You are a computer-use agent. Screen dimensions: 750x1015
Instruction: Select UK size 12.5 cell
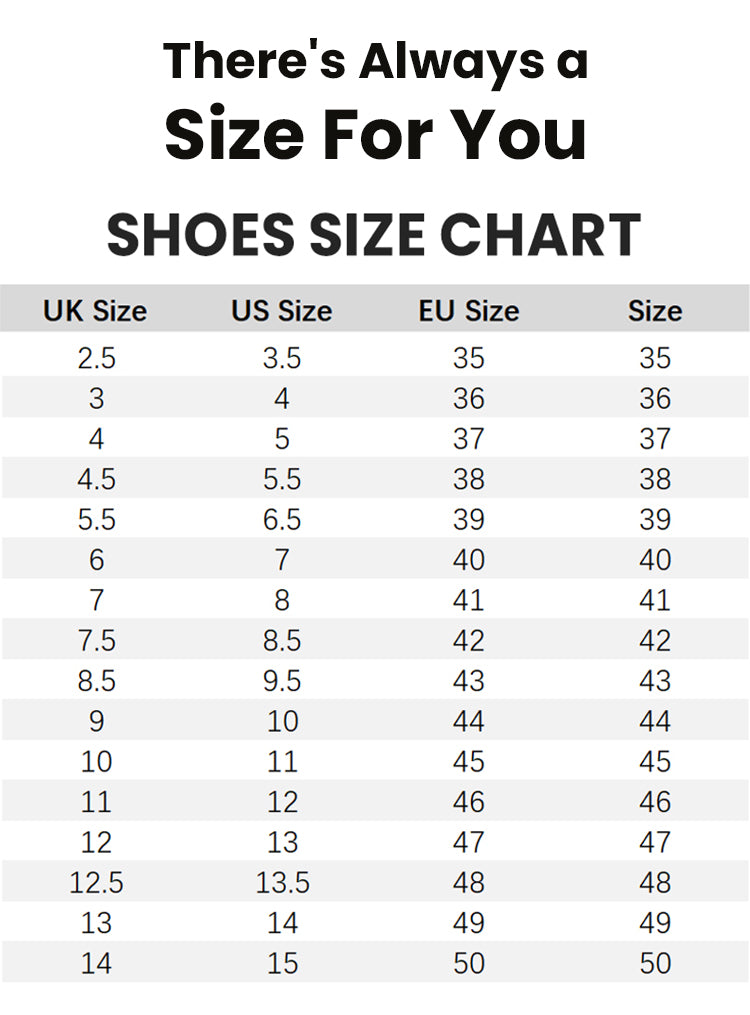(x=96, y=883)
